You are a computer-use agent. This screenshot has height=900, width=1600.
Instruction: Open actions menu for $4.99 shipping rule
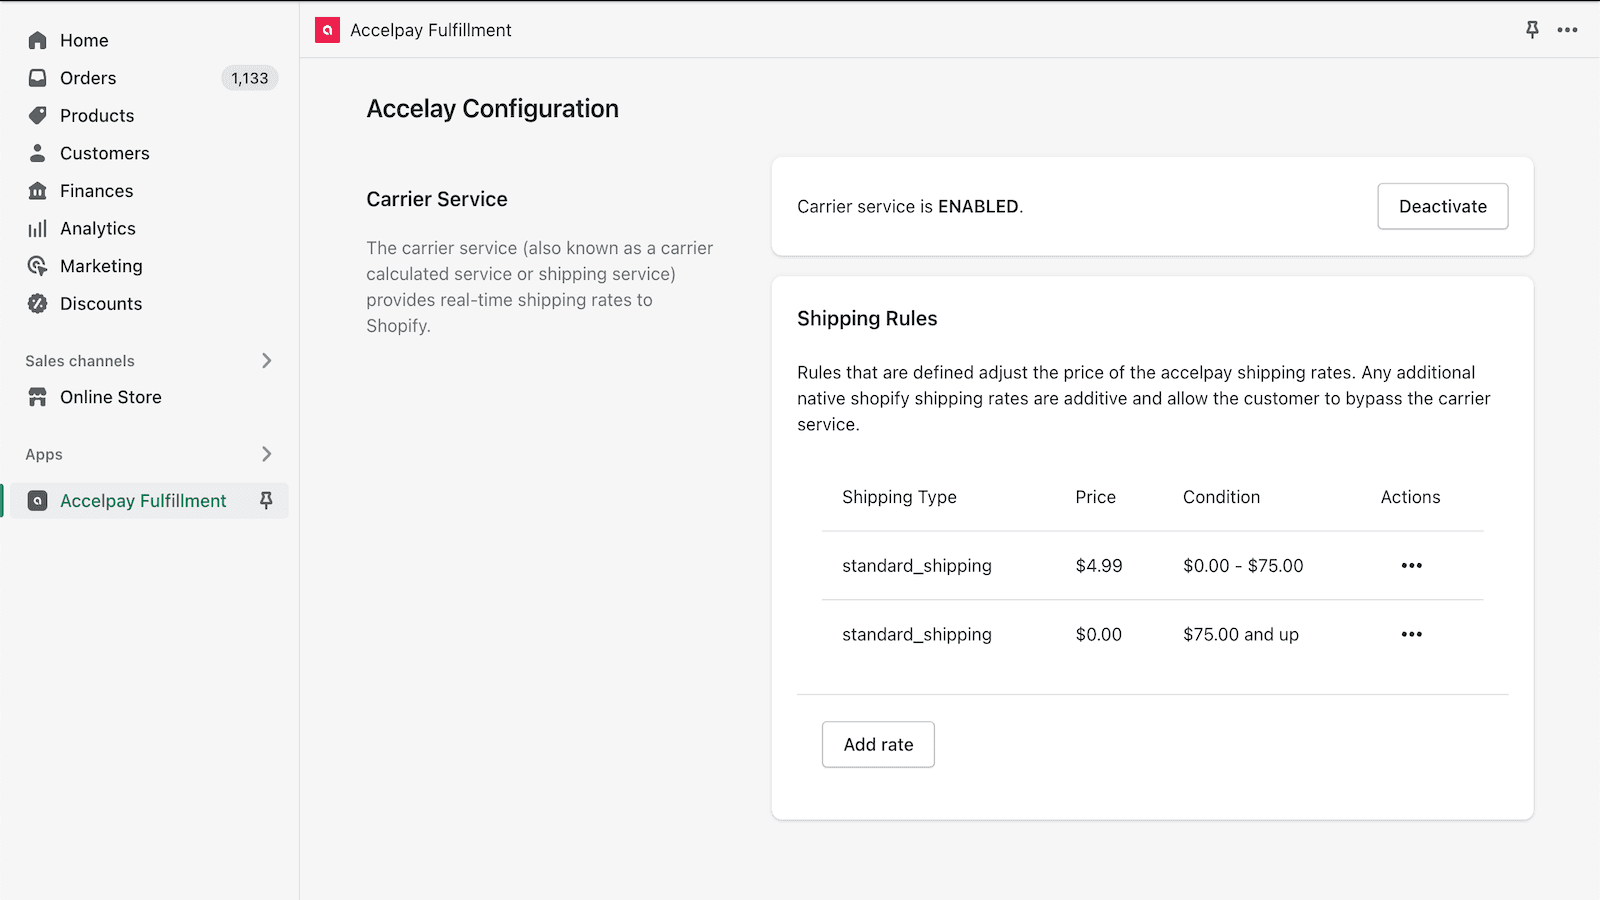coord(1411,566)
